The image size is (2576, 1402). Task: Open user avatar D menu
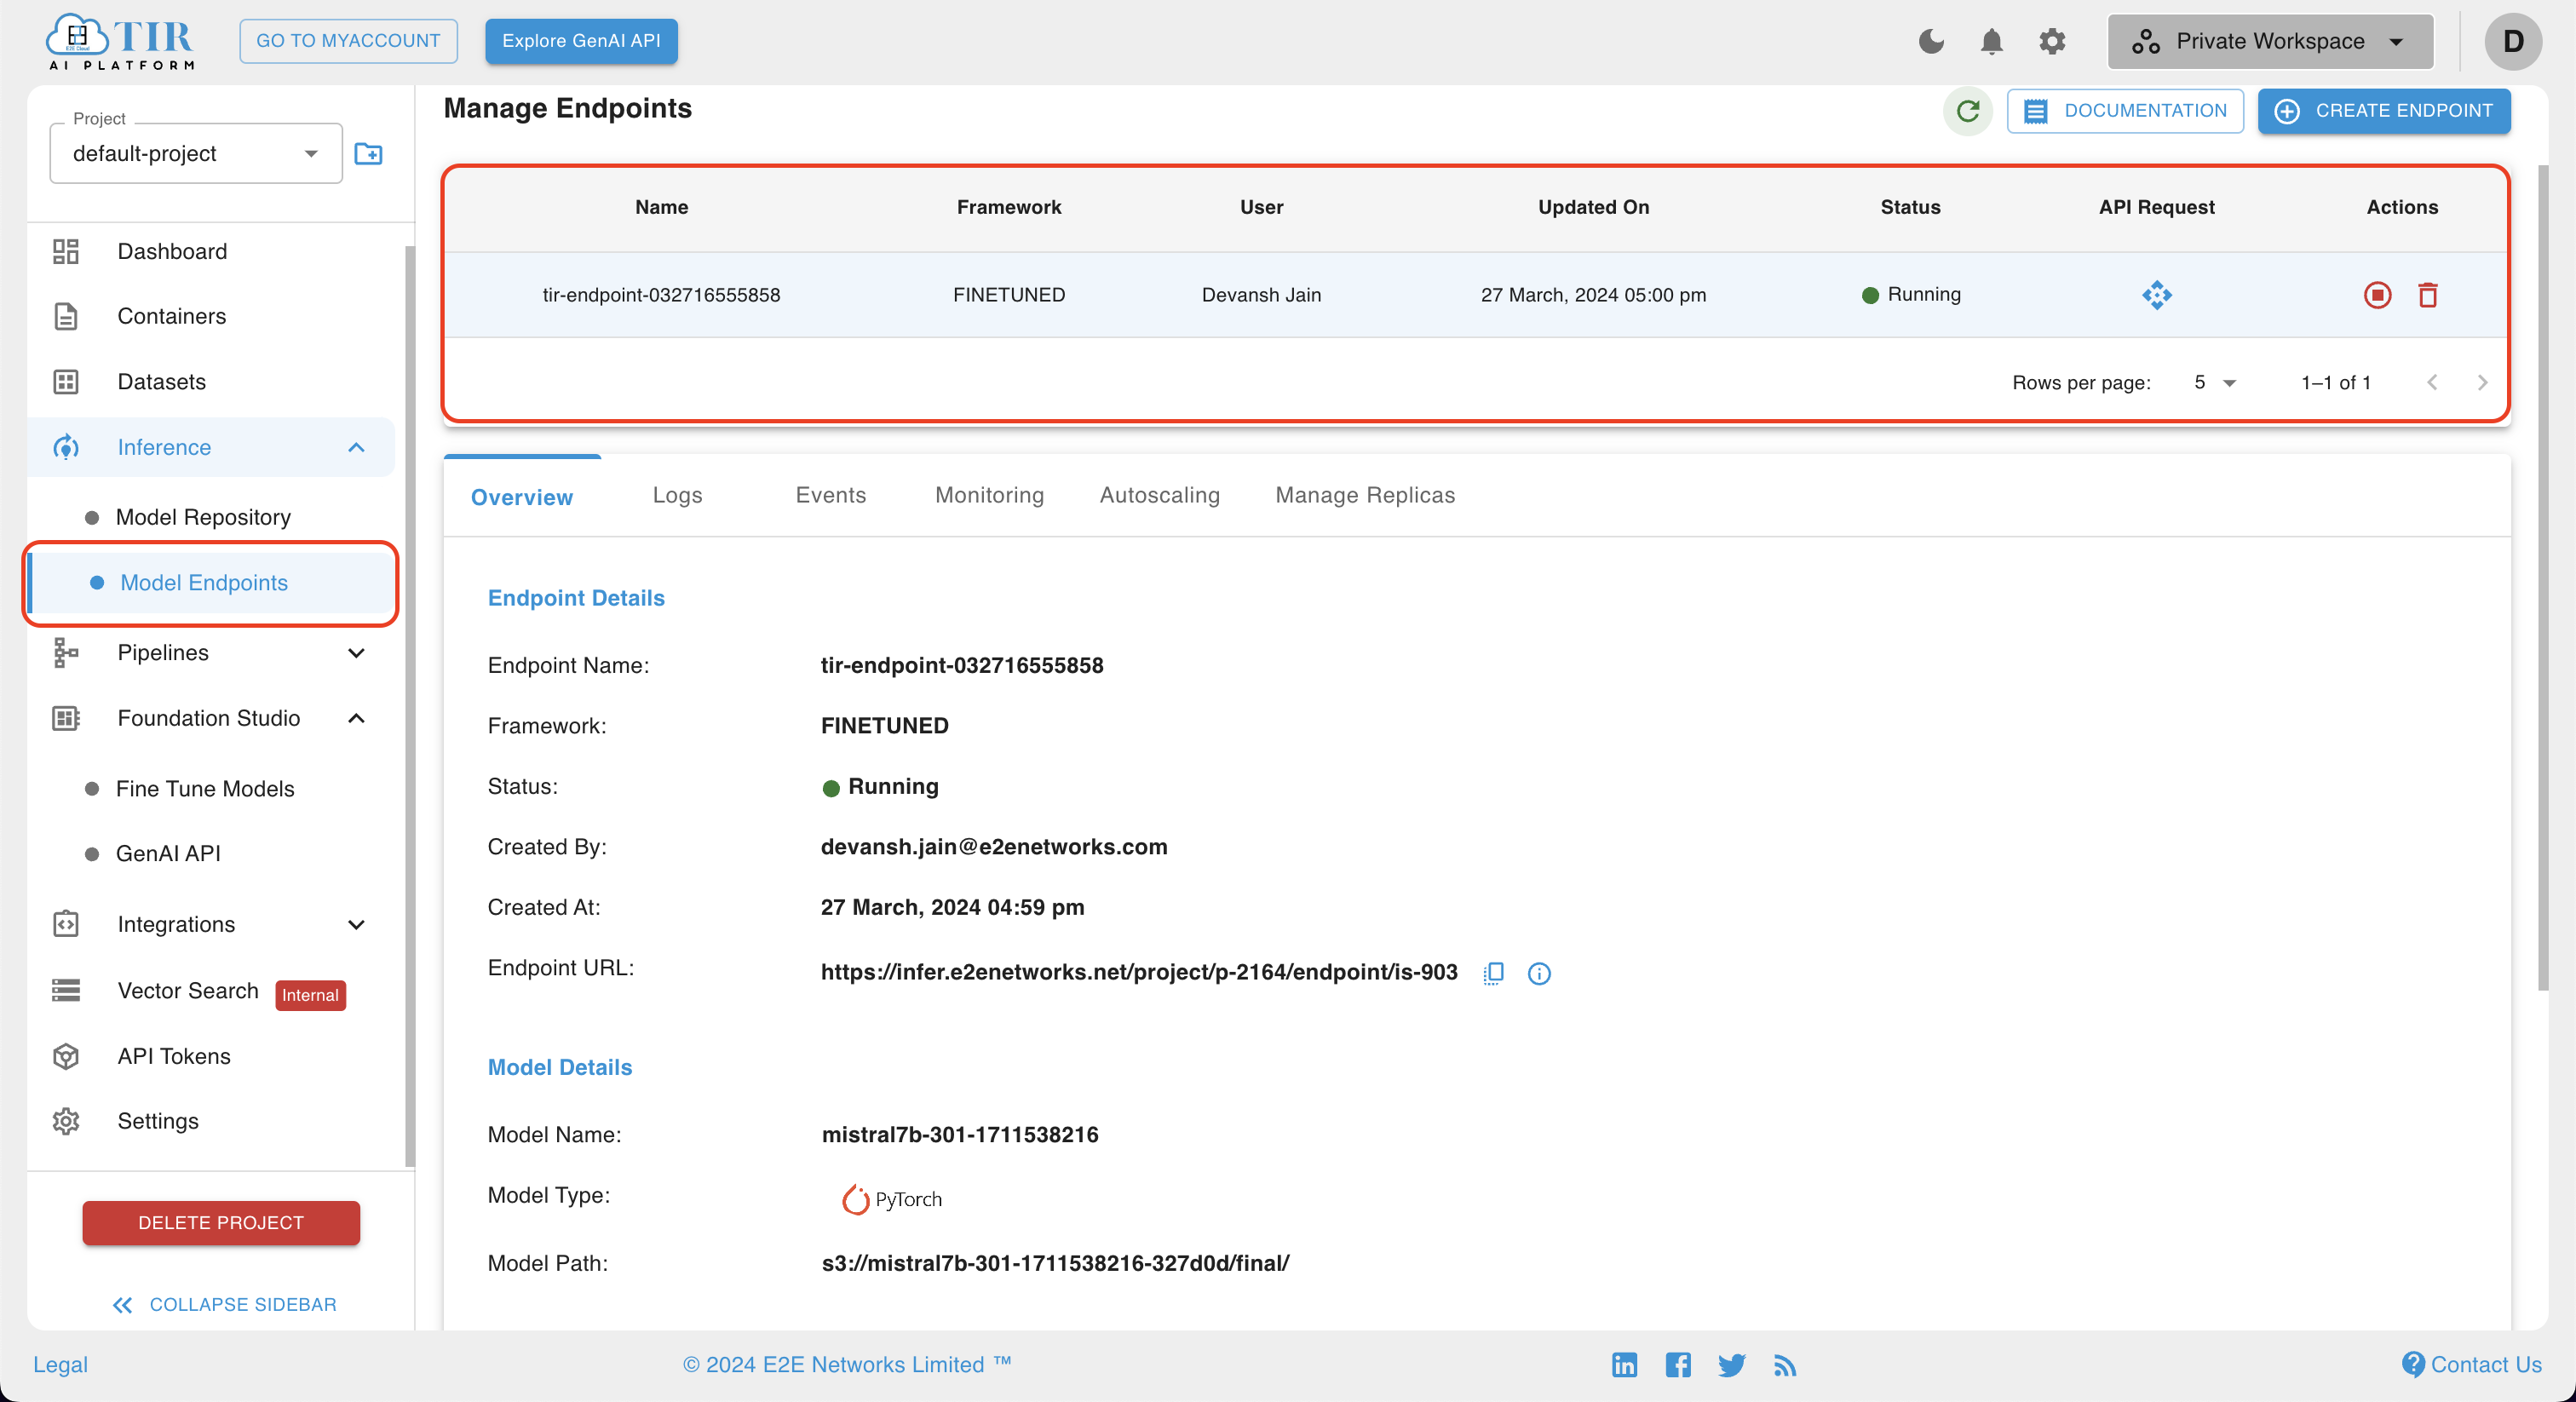(x=2512, y=41)
